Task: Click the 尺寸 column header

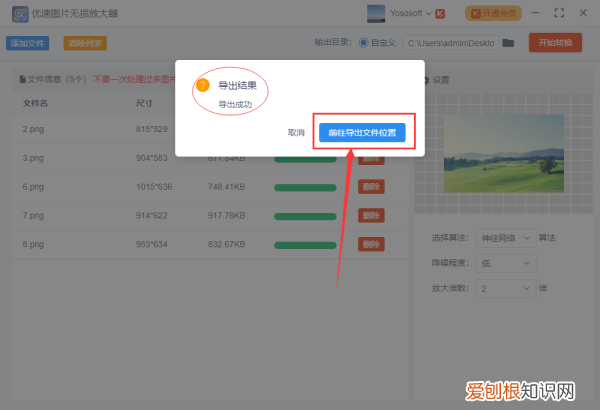Action: click(144, 103)
